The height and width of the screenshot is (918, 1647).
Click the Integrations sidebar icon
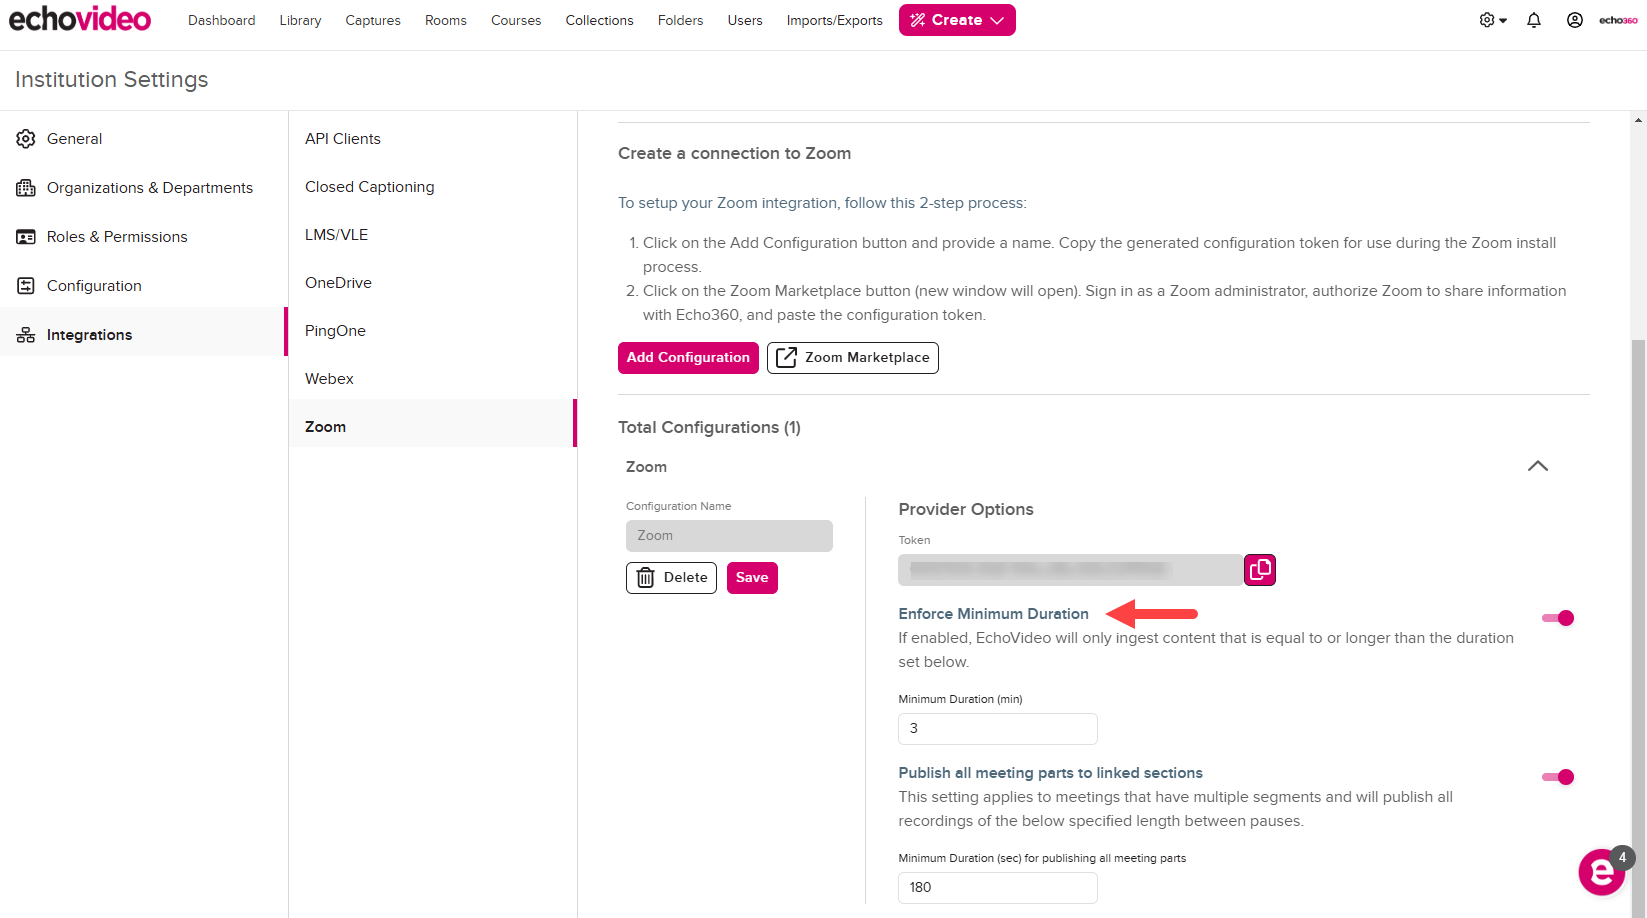click(x=26, y=335)
